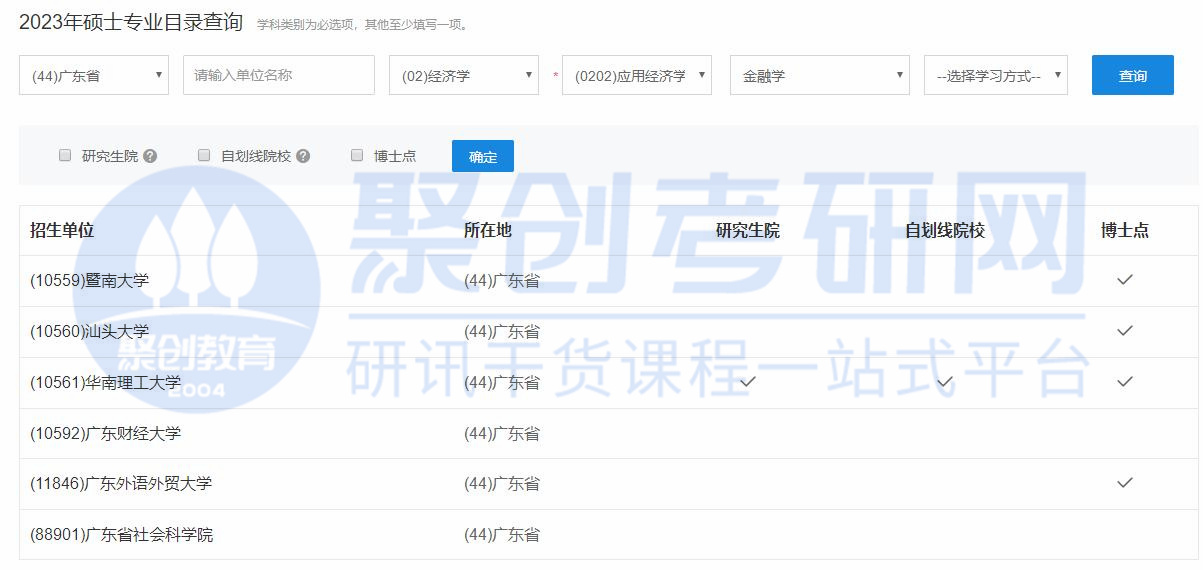Click (44)广东省 in the 暨南大学 row
Image resolution: width=1203 pixels, height=570 pixels.
pos(502,281)
